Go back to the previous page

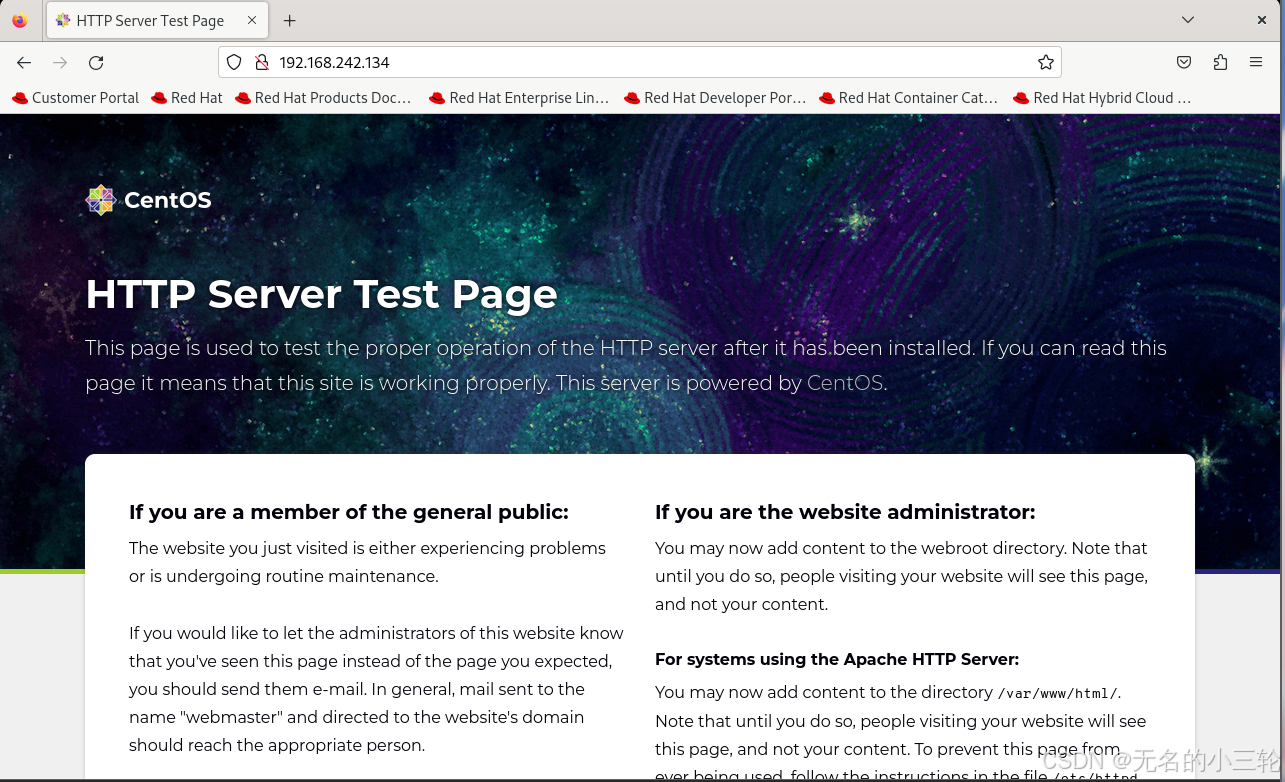point(24,62)
